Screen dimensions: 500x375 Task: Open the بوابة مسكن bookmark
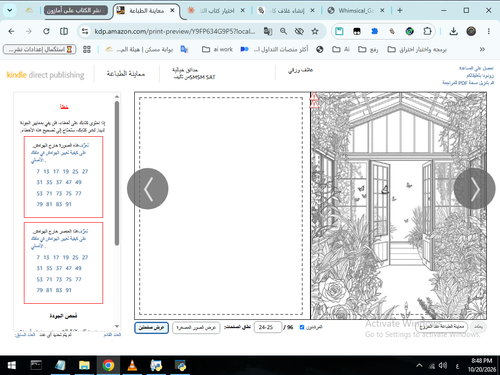[x=139, y=49]
